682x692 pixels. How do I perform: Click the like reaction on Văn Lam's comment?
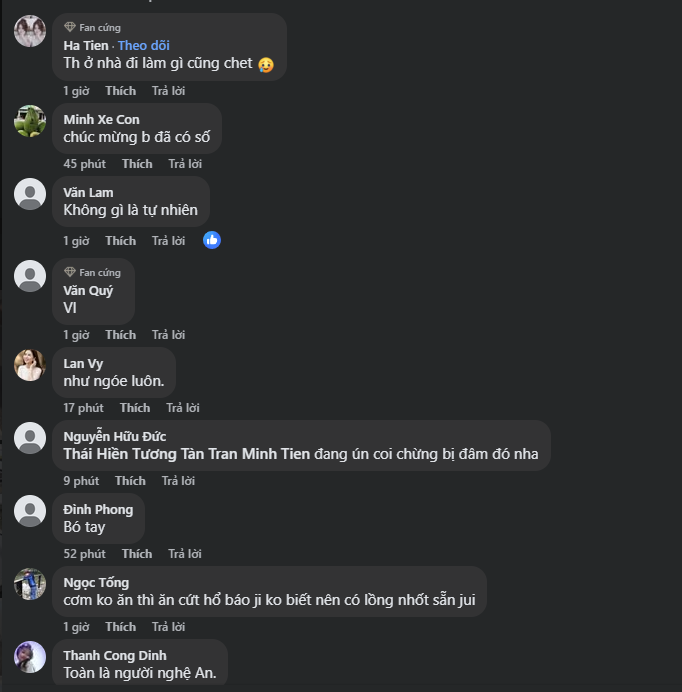click(212, 240)
